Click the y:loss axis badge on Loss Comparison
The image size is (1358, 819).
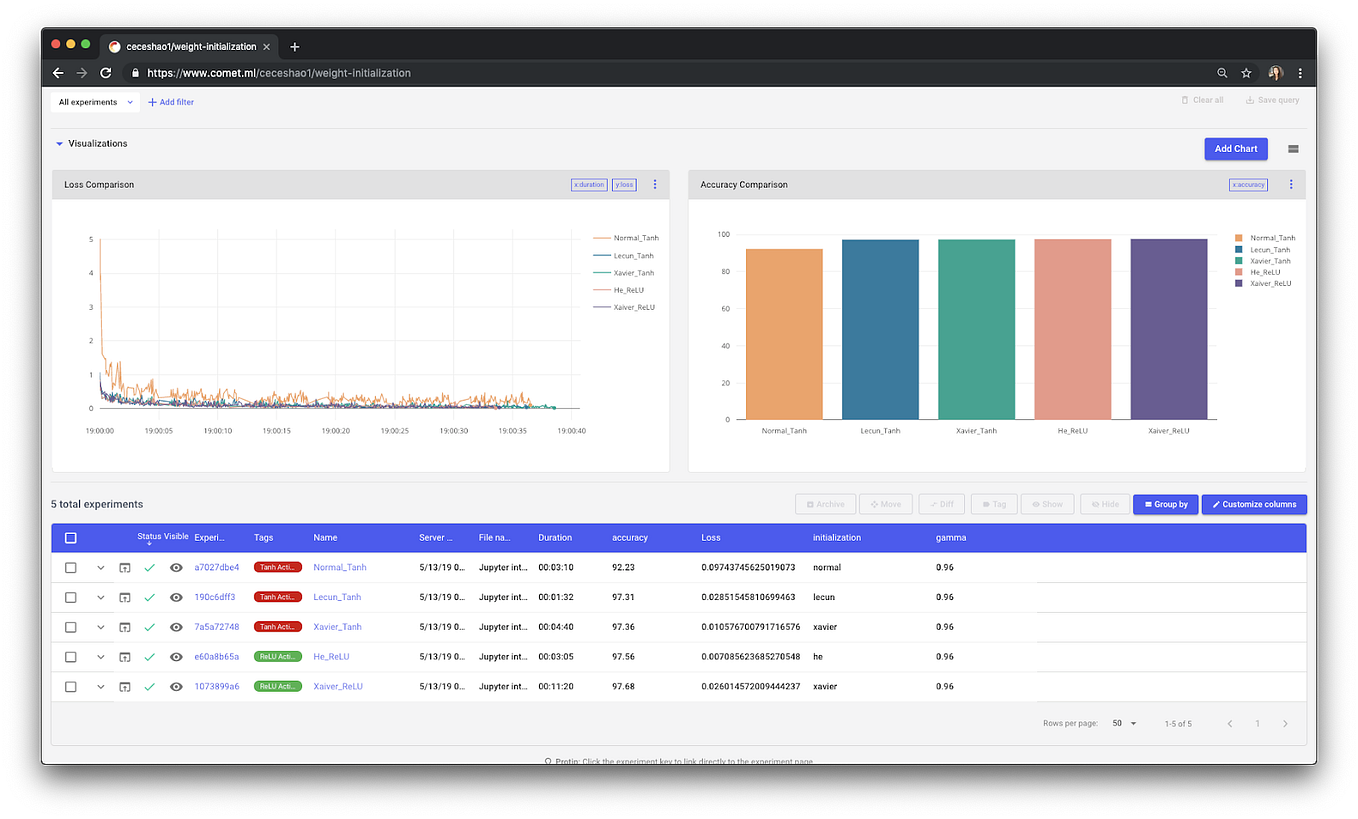624,184
